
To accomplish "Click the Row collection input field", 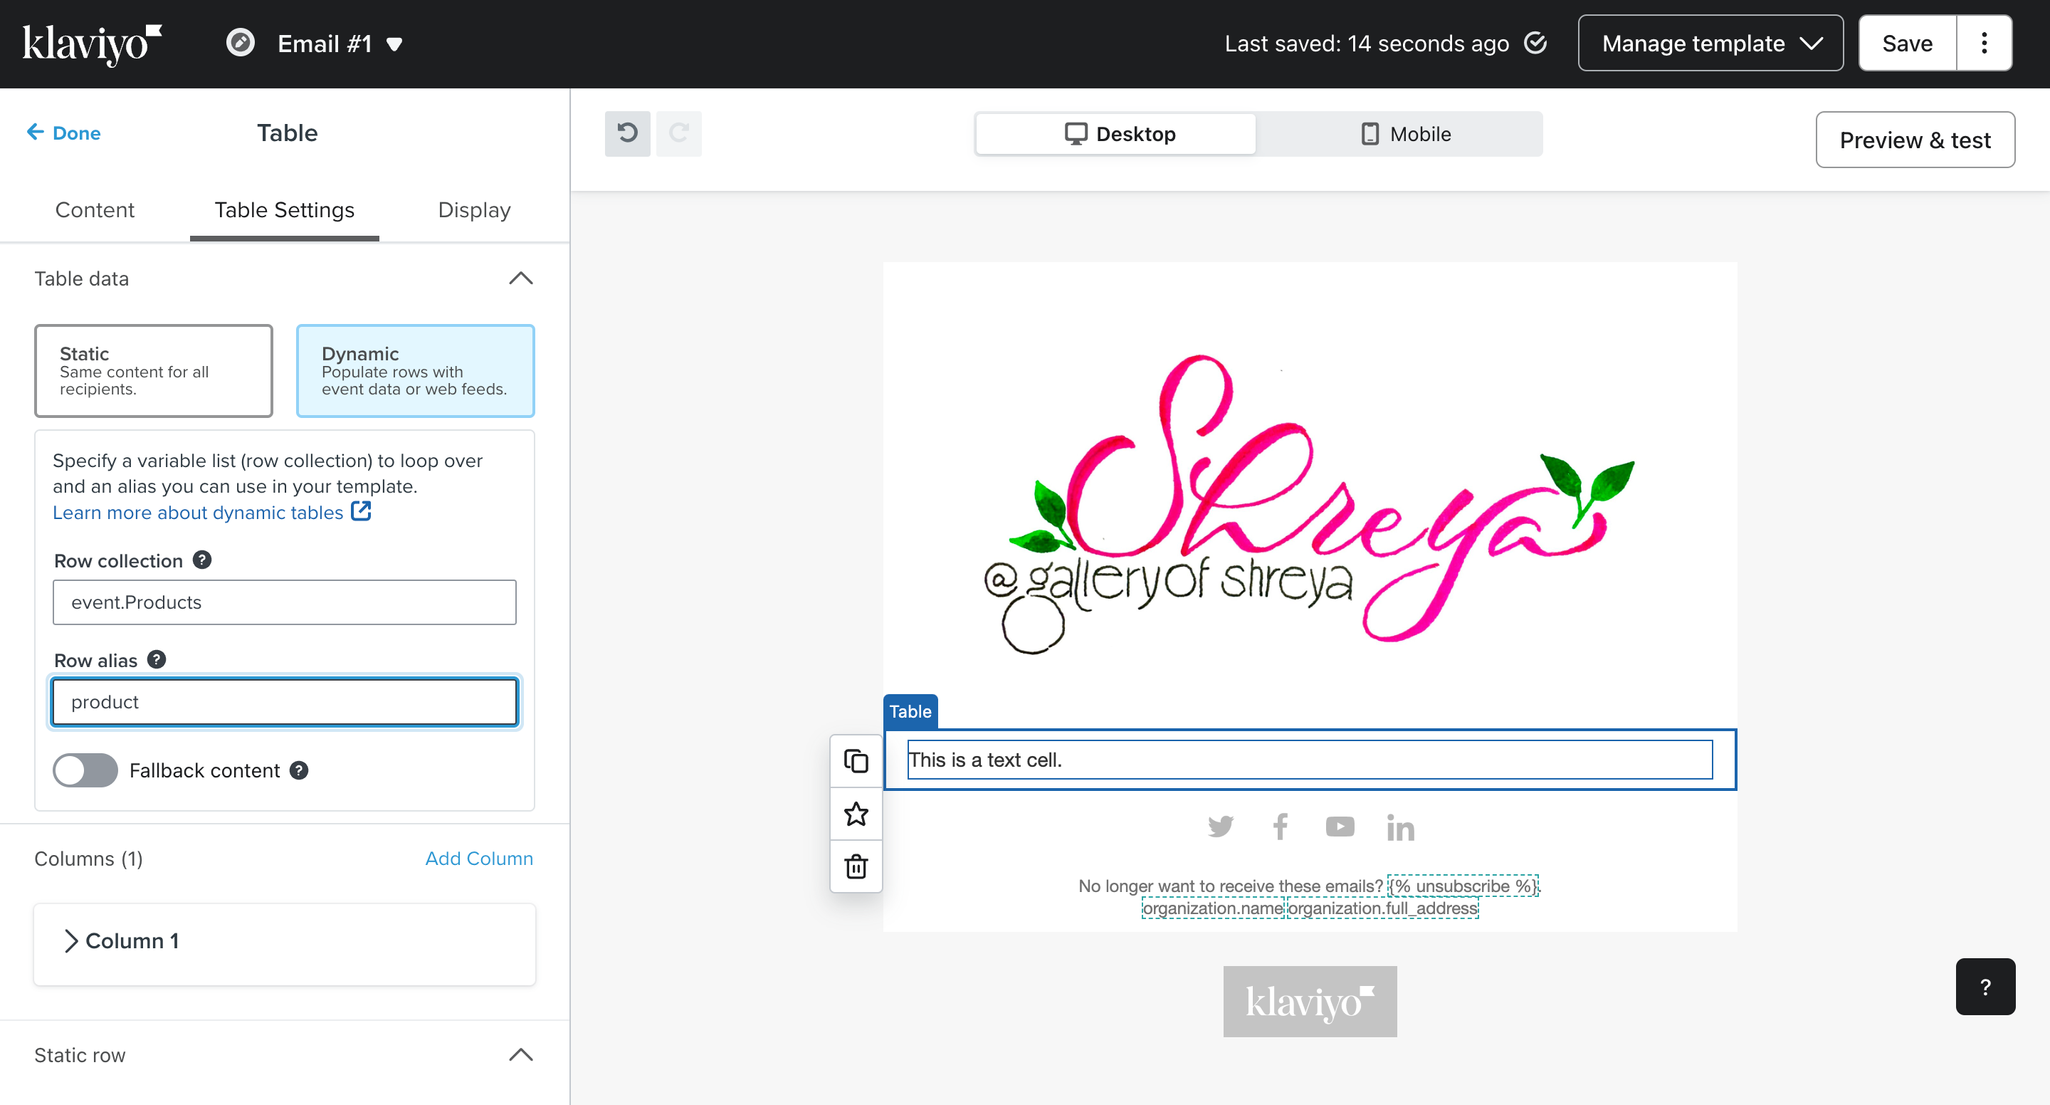I will (284, 602).
